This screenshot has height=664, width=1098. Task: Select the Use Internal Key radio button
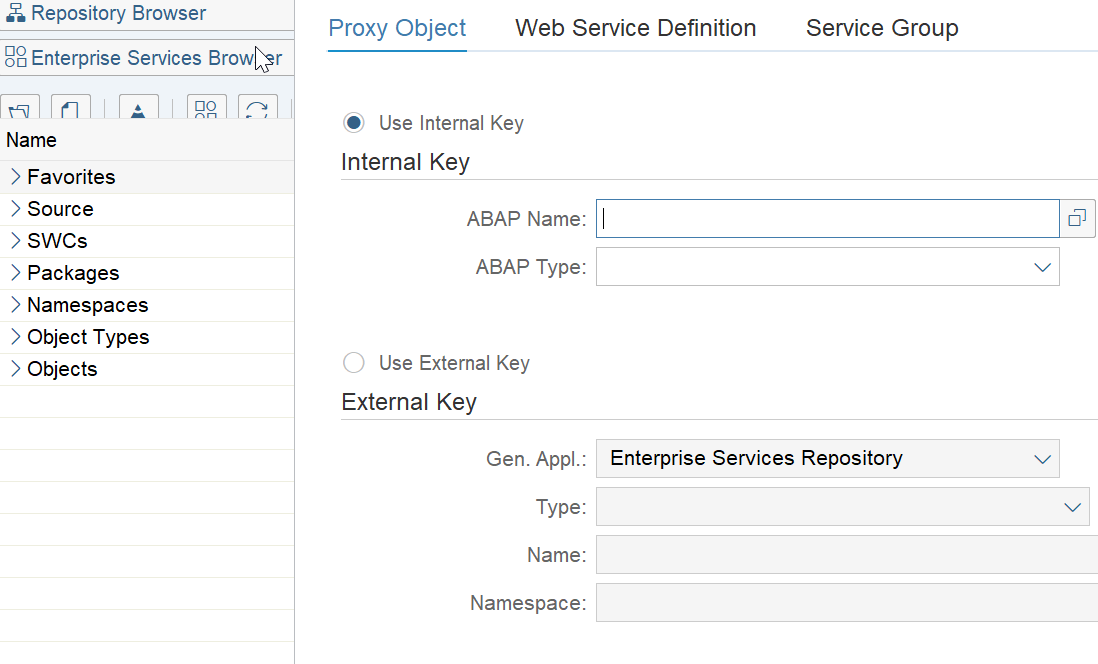tap(354, 122)
